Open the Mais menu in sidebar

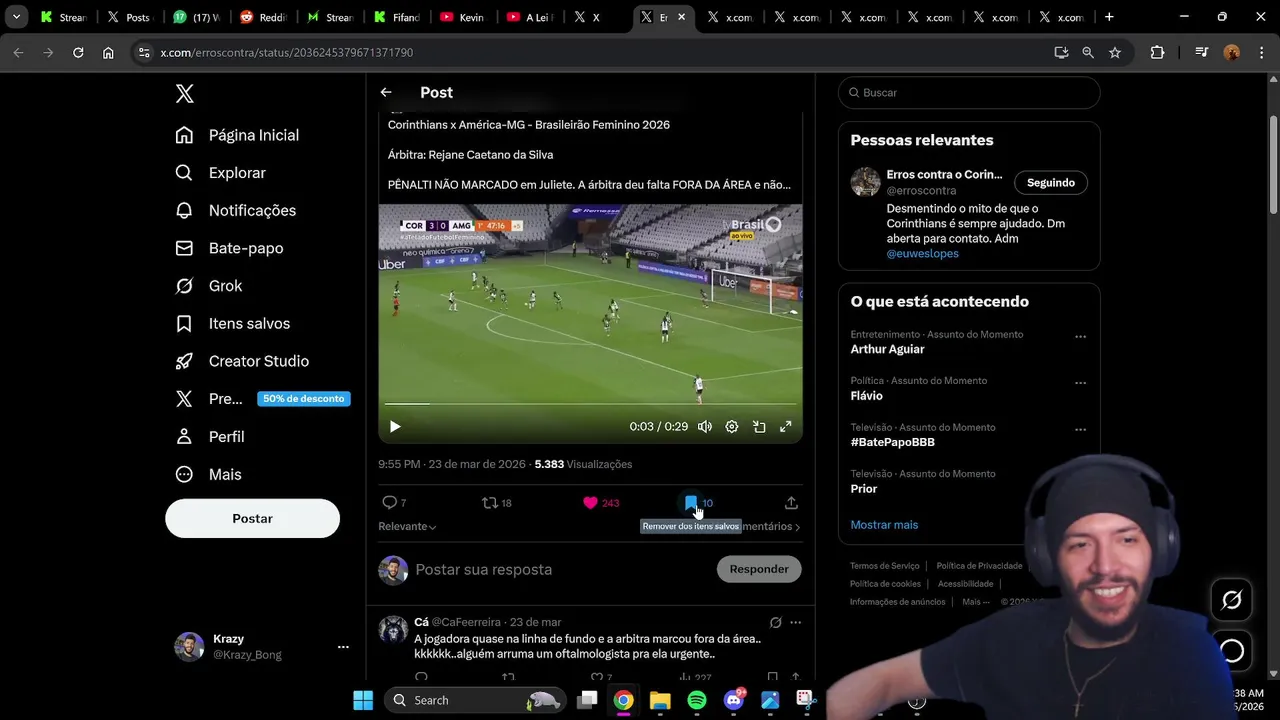coord(208,474)
